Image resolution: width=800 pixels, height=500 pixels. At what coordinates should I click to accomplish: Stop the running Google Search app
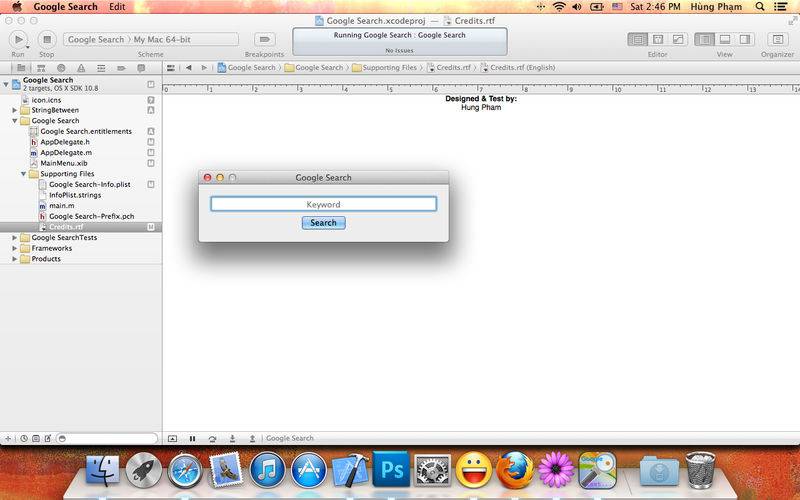(x=47, y=39)
